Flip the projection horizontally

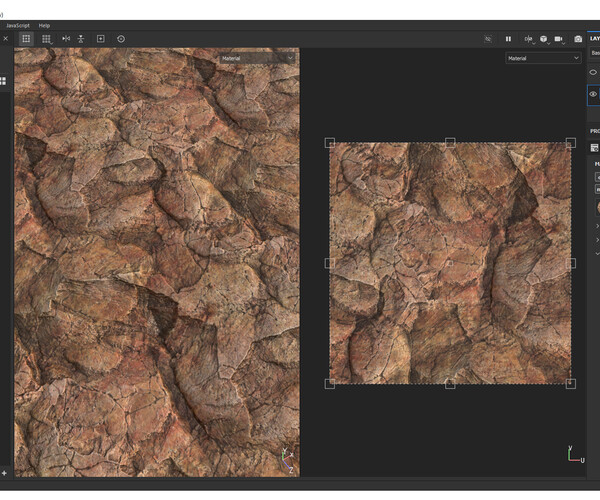coord(66,39)
